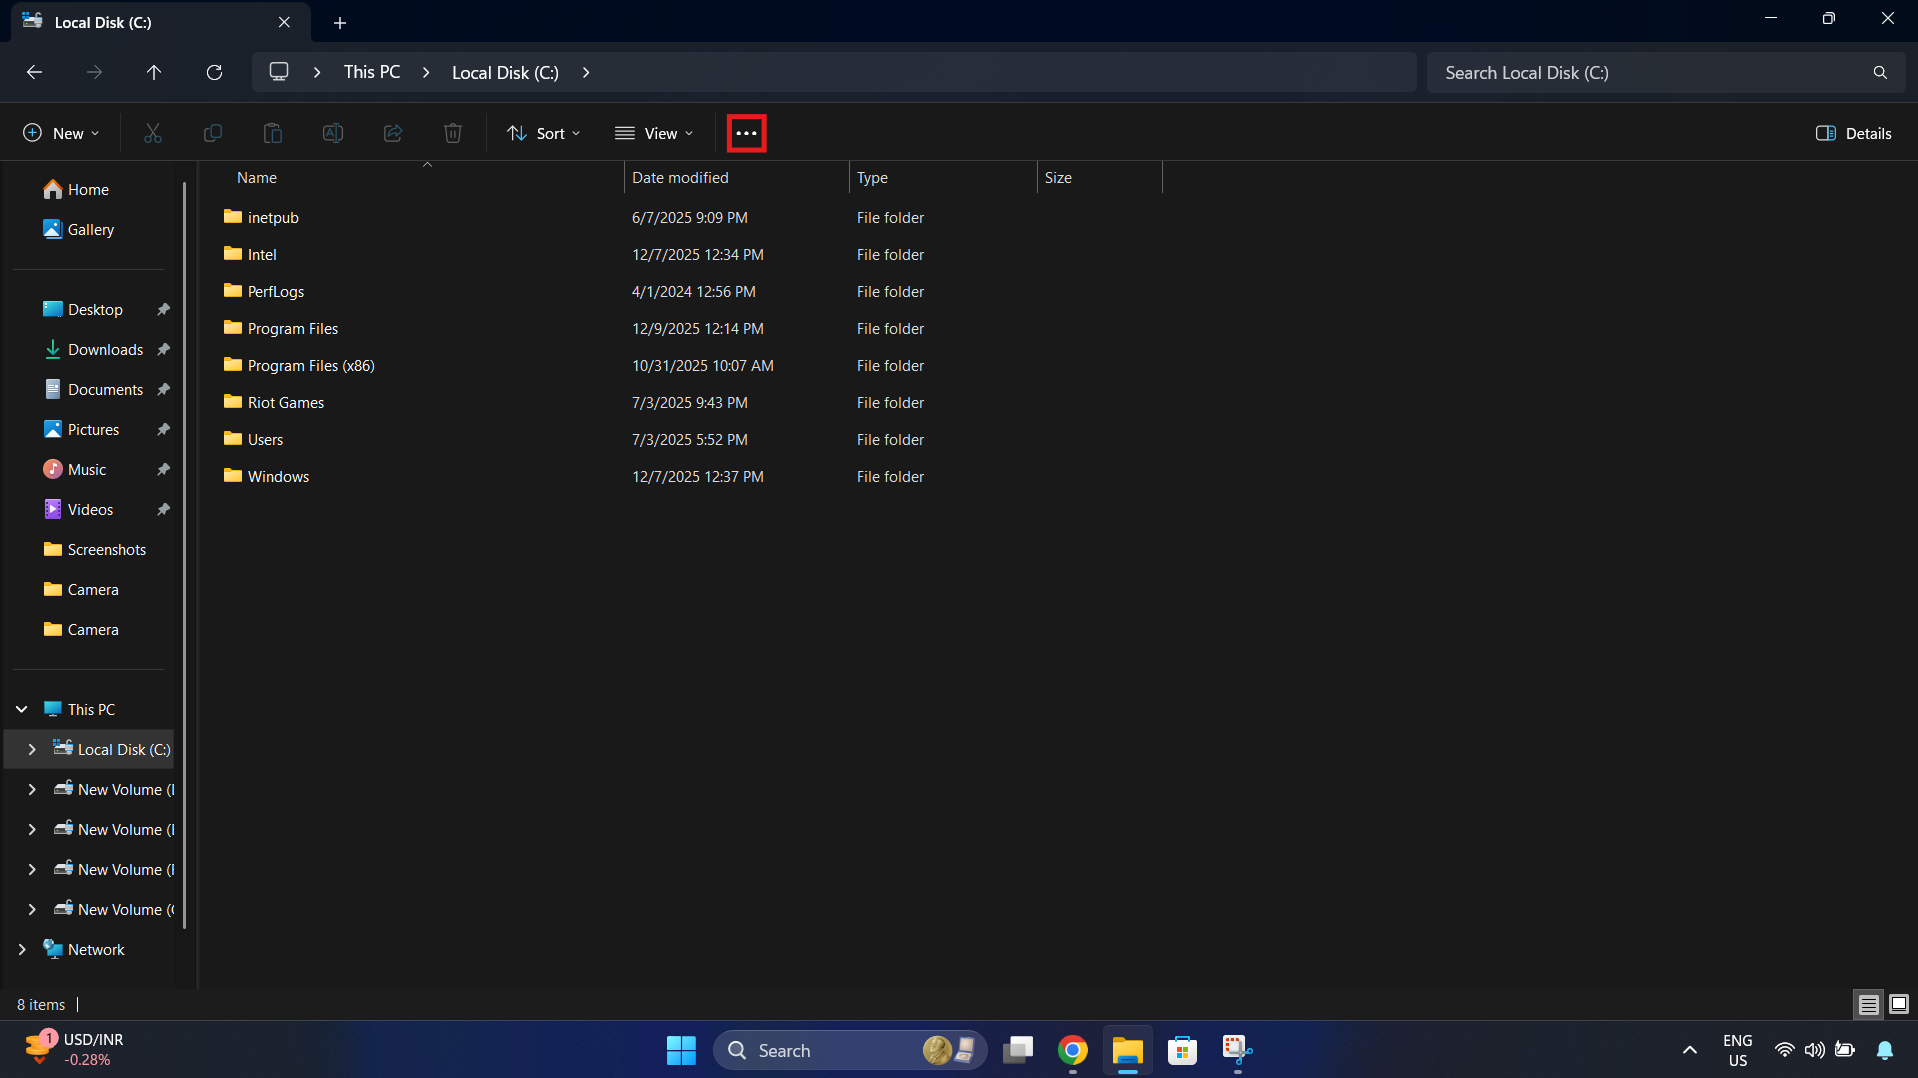
Task: Click the Back arrow button
Action: click(34, 72)
